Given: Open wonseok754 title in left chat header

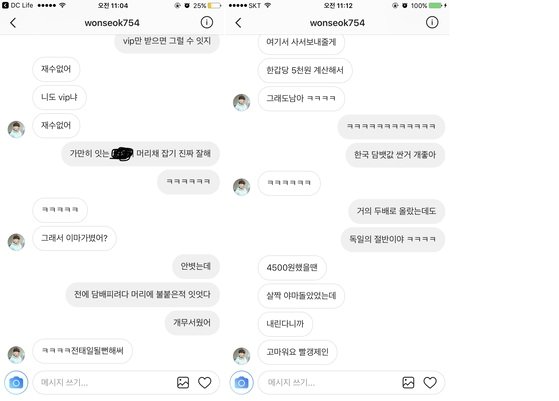Looking at the screenshot, I should pyautogui.click(x=112, y=23).
